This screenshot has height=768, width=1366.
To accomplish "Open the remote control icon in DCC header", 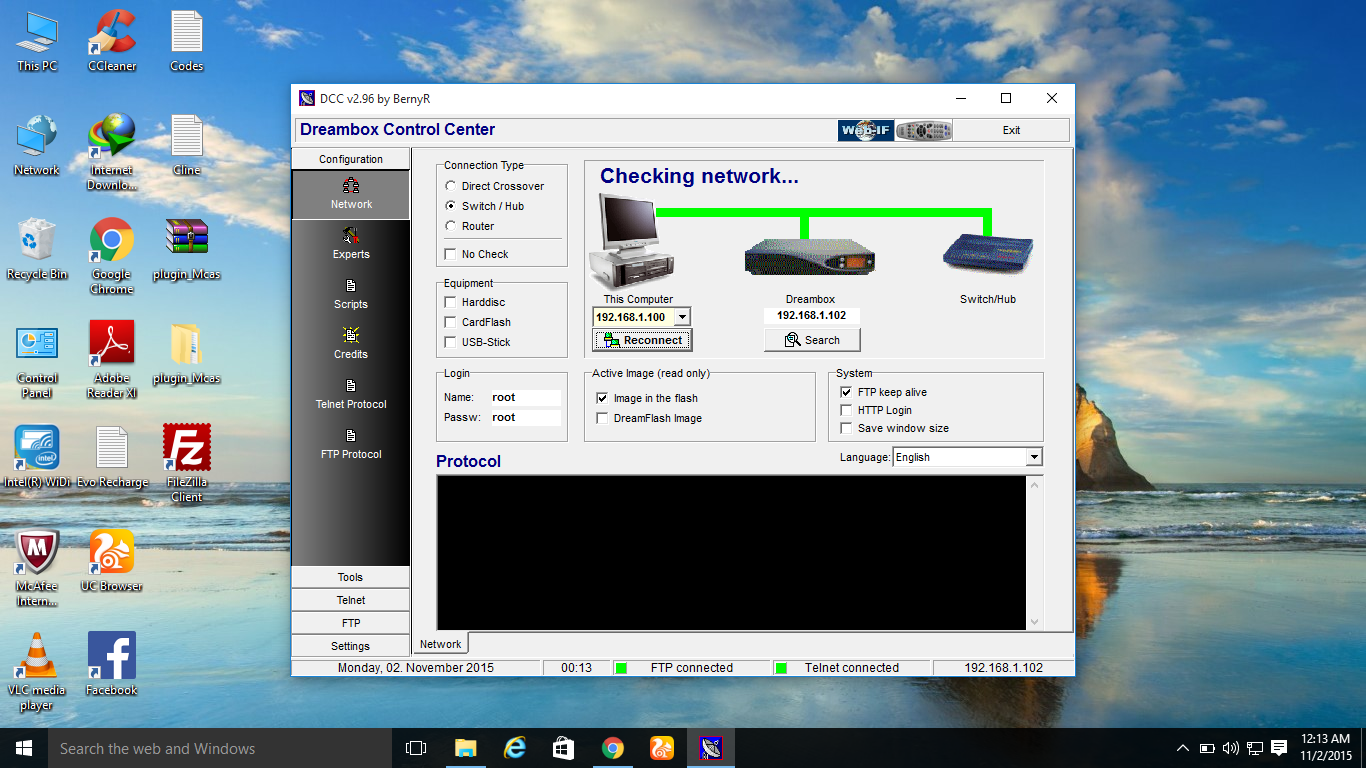I will 923,130.
